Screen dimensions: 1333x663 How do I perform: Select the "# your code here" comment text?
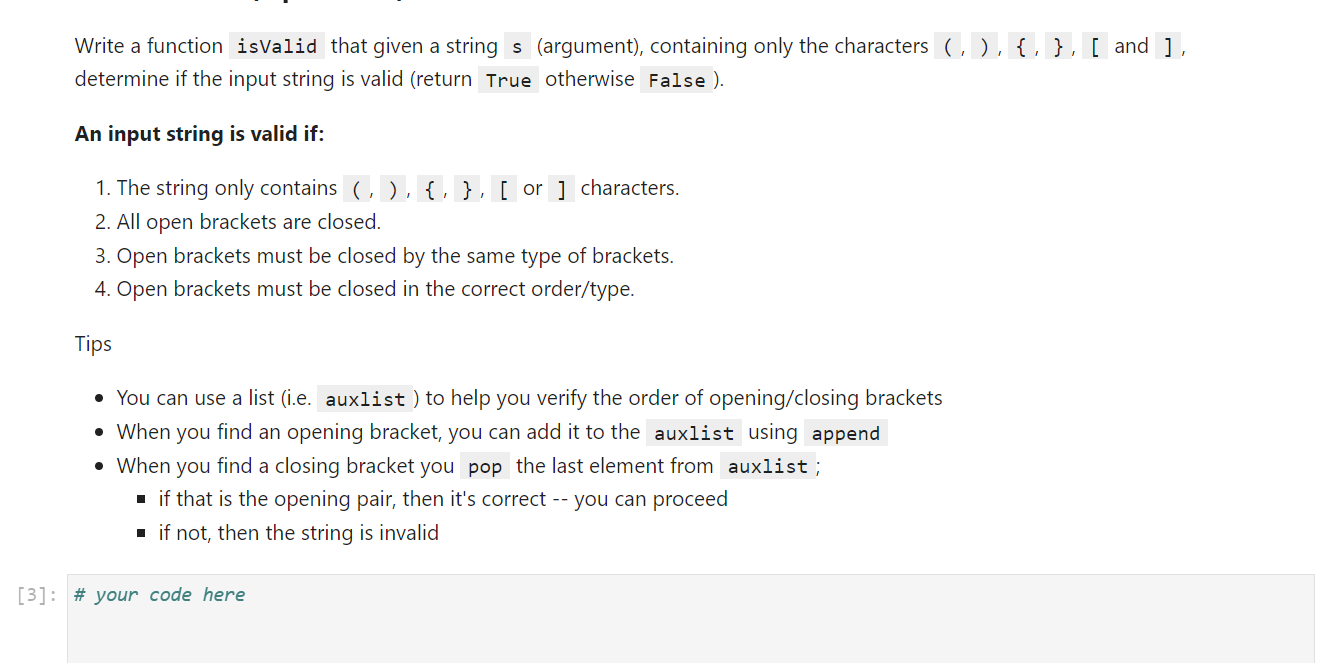click(x=158, y=594)
